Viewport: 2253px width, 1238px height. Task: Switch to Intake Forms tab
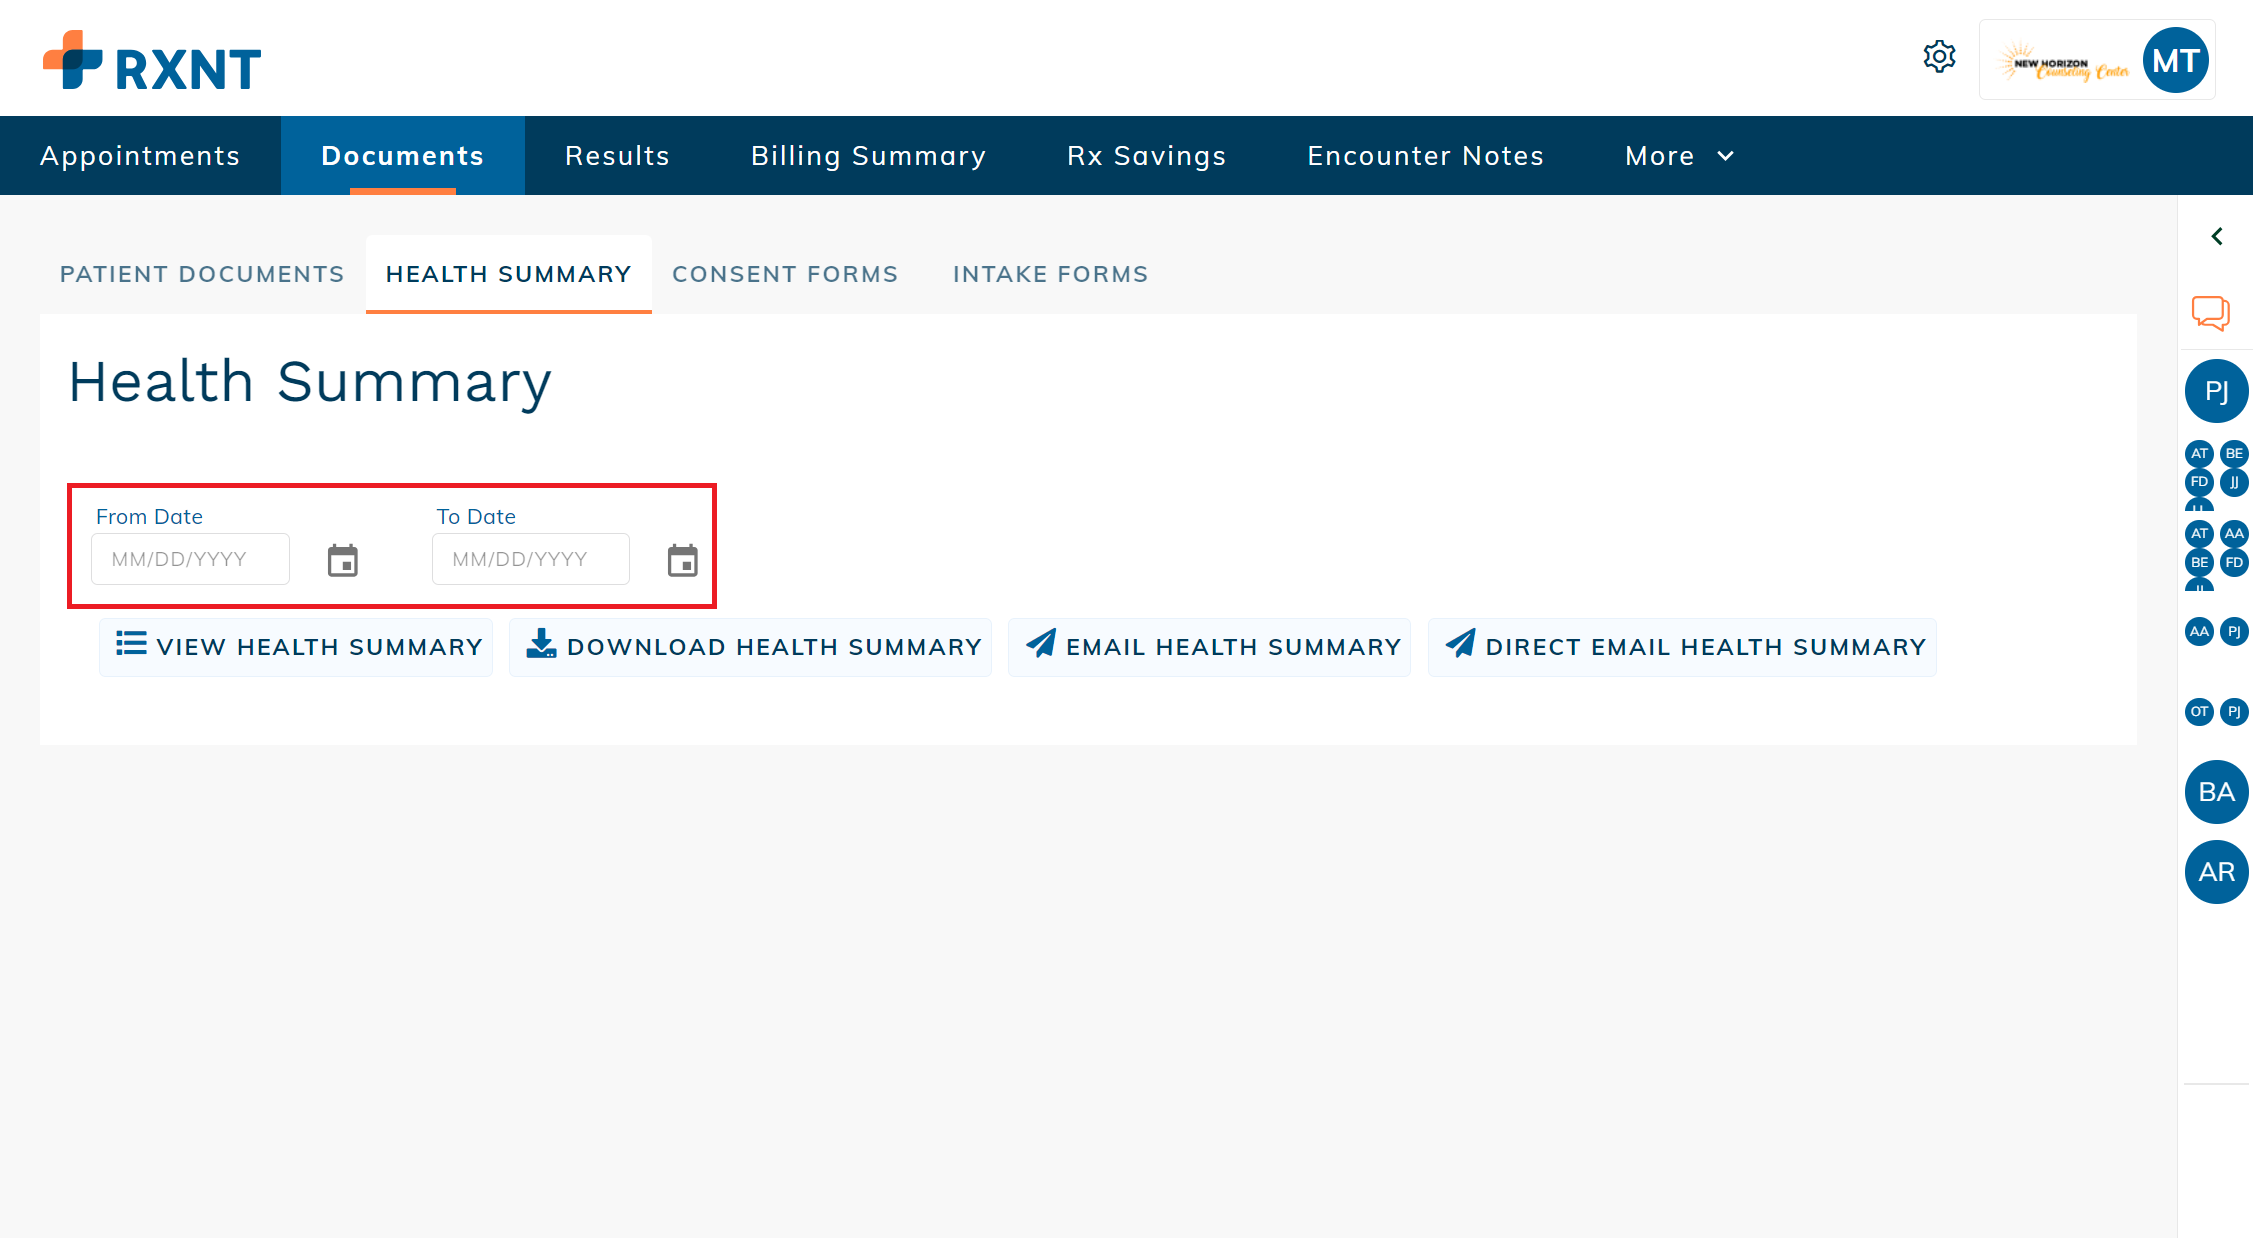click(1050, 274)
